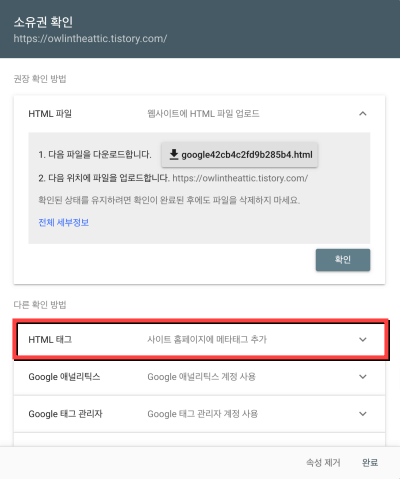
Task: Click 'Google 애널리틱스 계정 사용' description
Action: tap(201, 377)
